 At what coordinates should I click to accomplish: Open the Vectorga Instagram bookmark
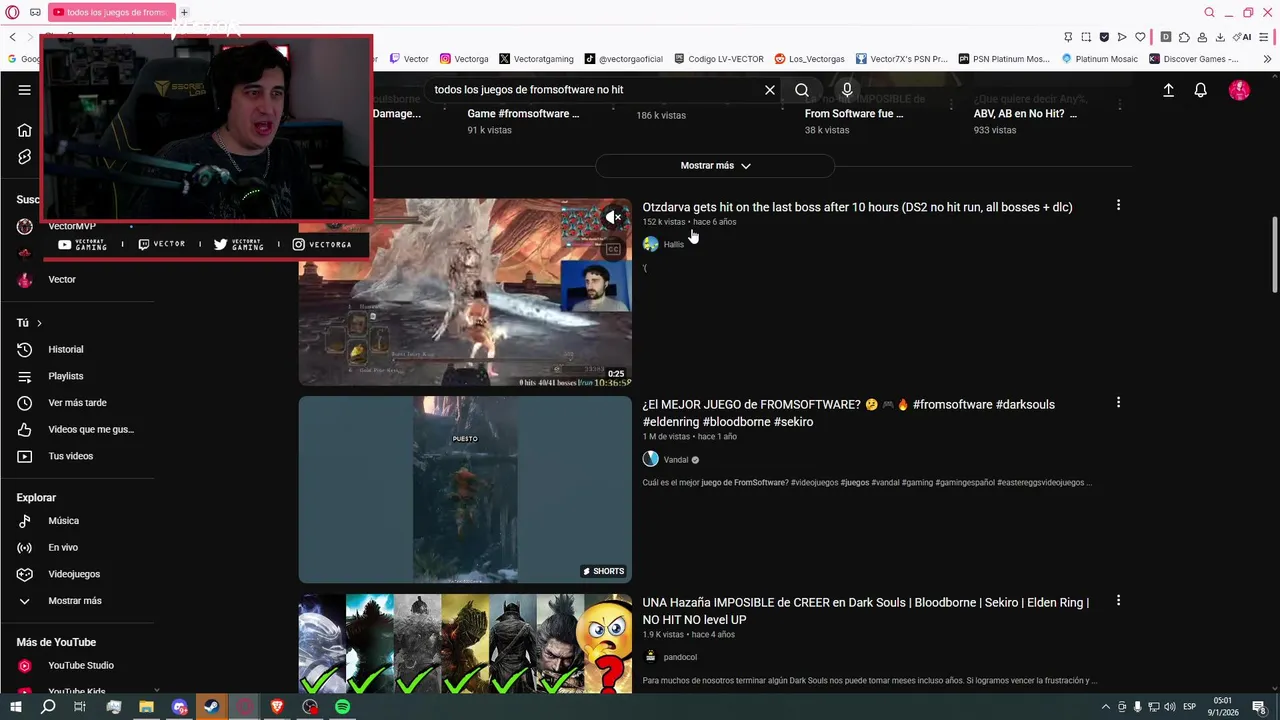(464, 59)
